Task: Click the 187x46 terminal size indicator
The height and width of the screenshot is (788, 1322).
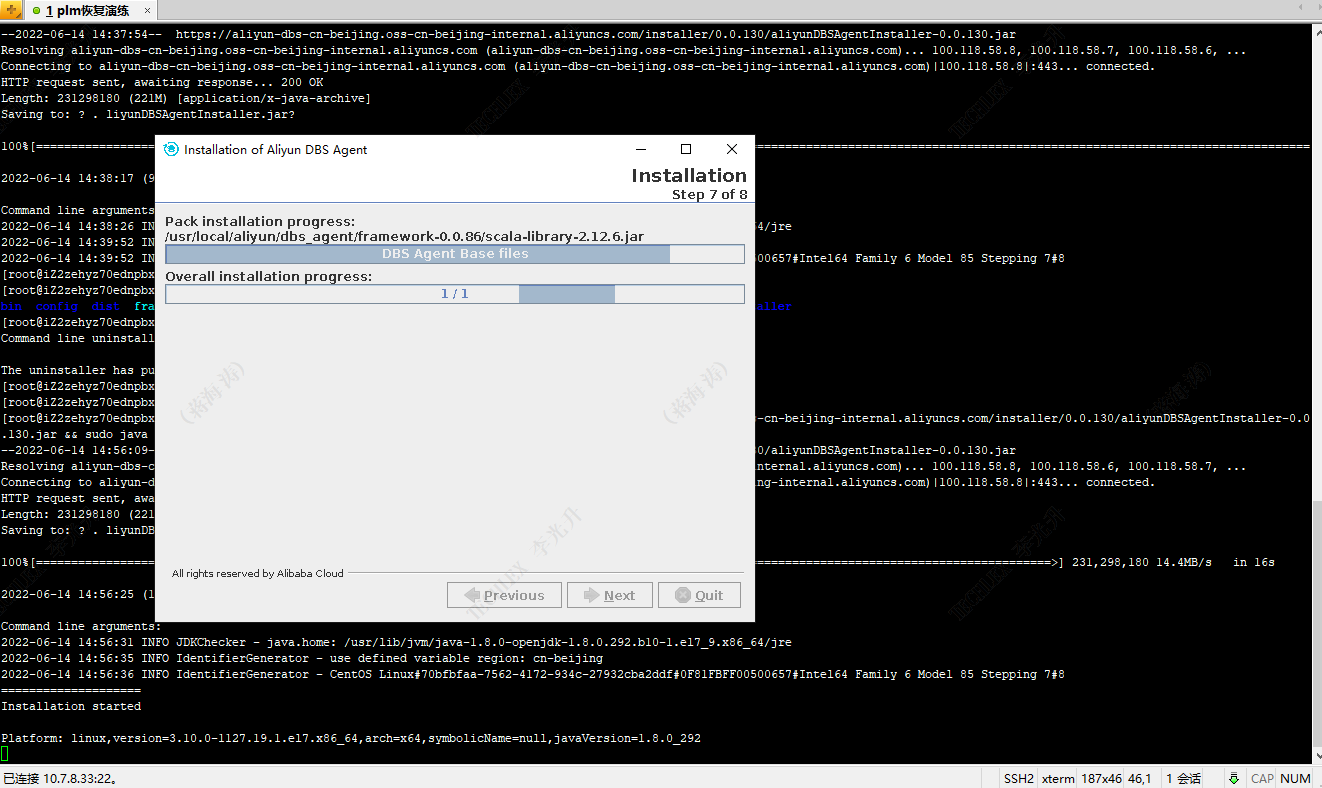Action: click(1101, 778)
